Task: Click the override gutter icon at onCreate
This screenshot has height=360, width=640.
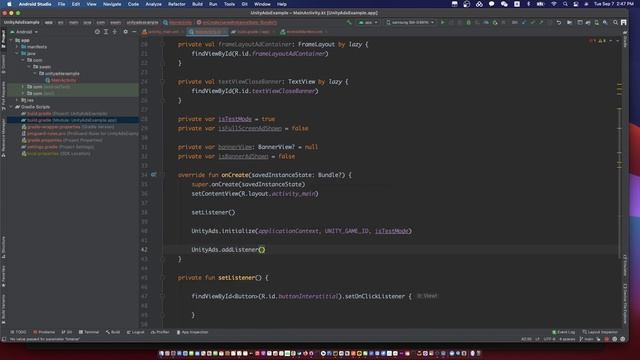Action: (x=154, y=175)
